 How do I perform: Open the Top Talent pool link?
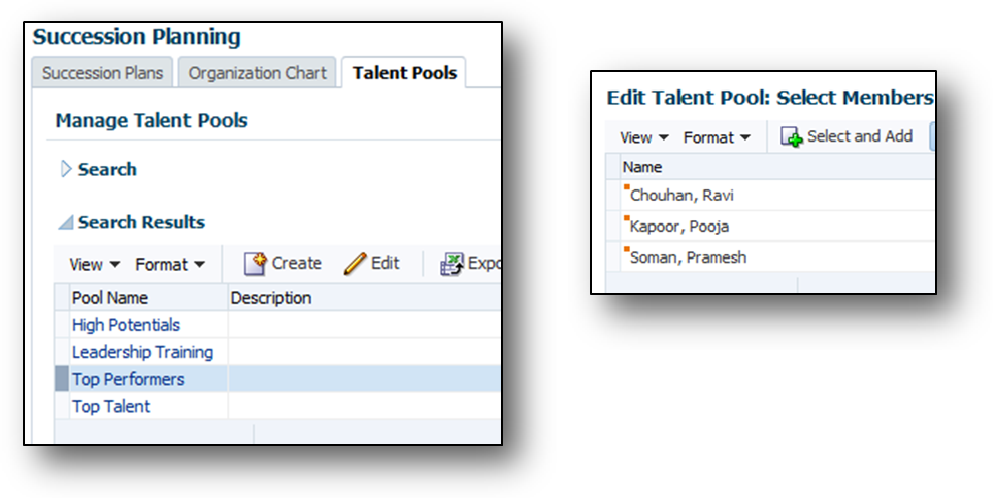click(111, 406)
